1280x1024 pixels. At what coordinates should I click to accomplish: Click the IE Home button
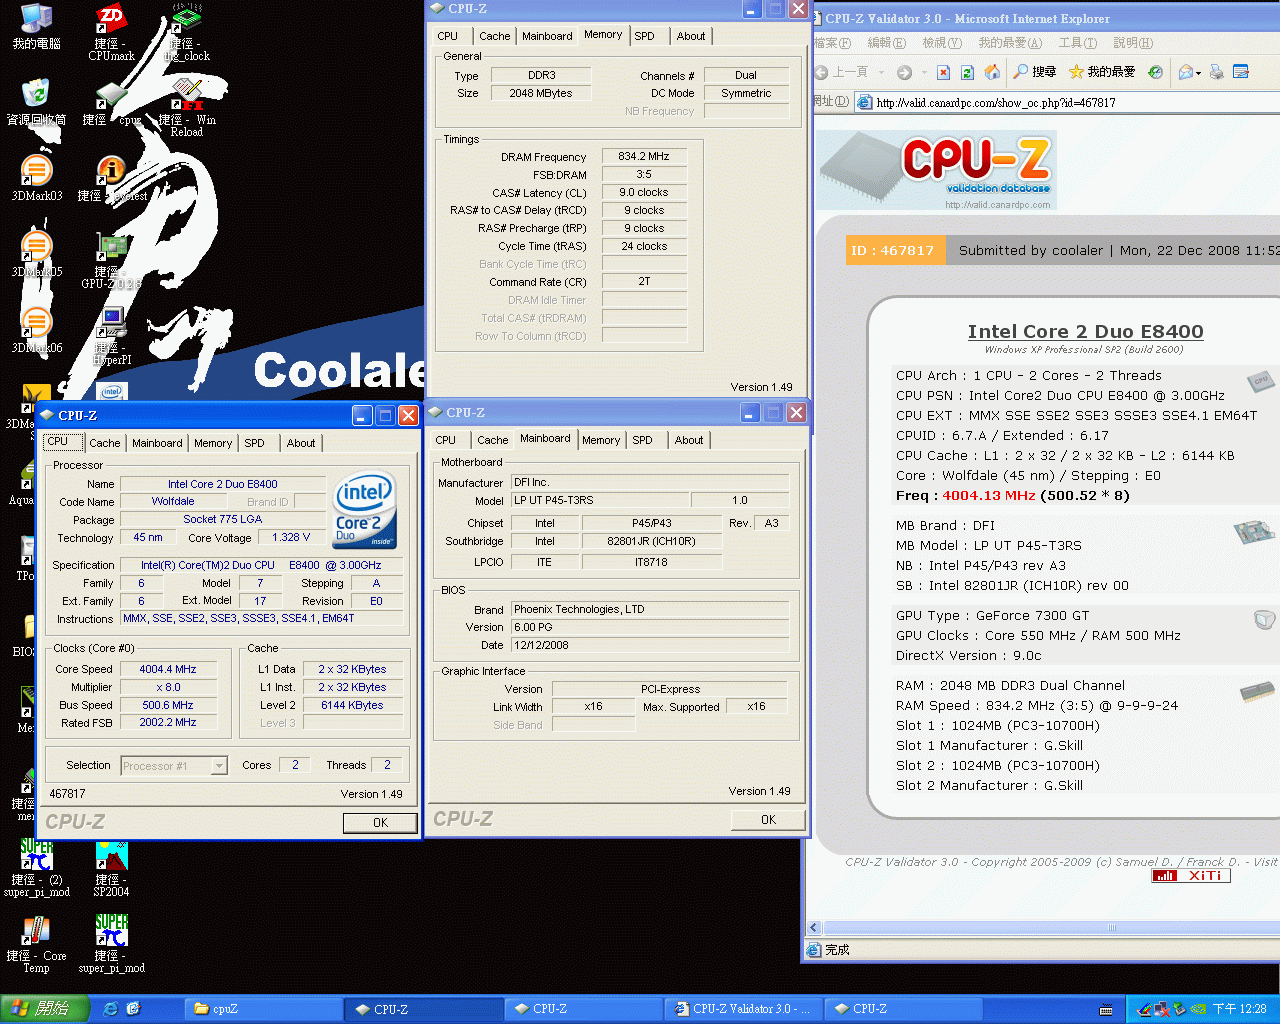point(992,72)
